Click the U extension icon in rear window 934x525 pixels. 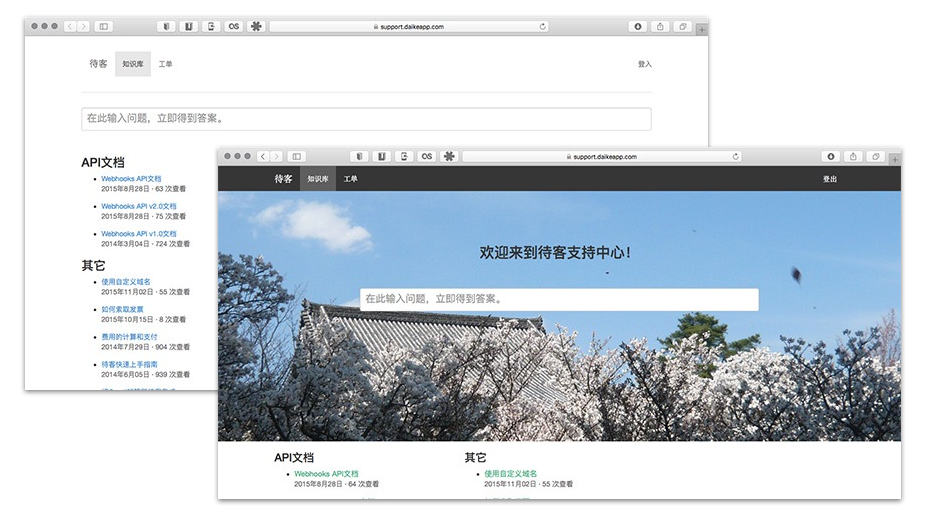[x=189, y=26]
